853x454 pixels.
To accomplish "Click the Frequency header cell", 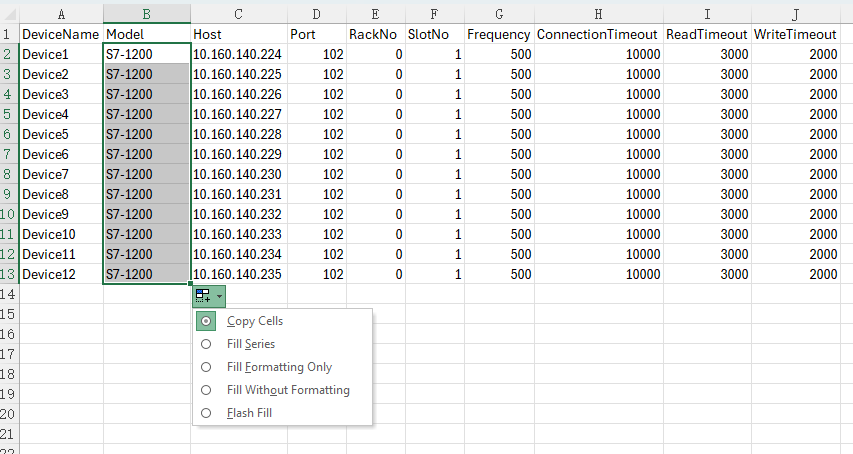I will click(x=498, y=34).
